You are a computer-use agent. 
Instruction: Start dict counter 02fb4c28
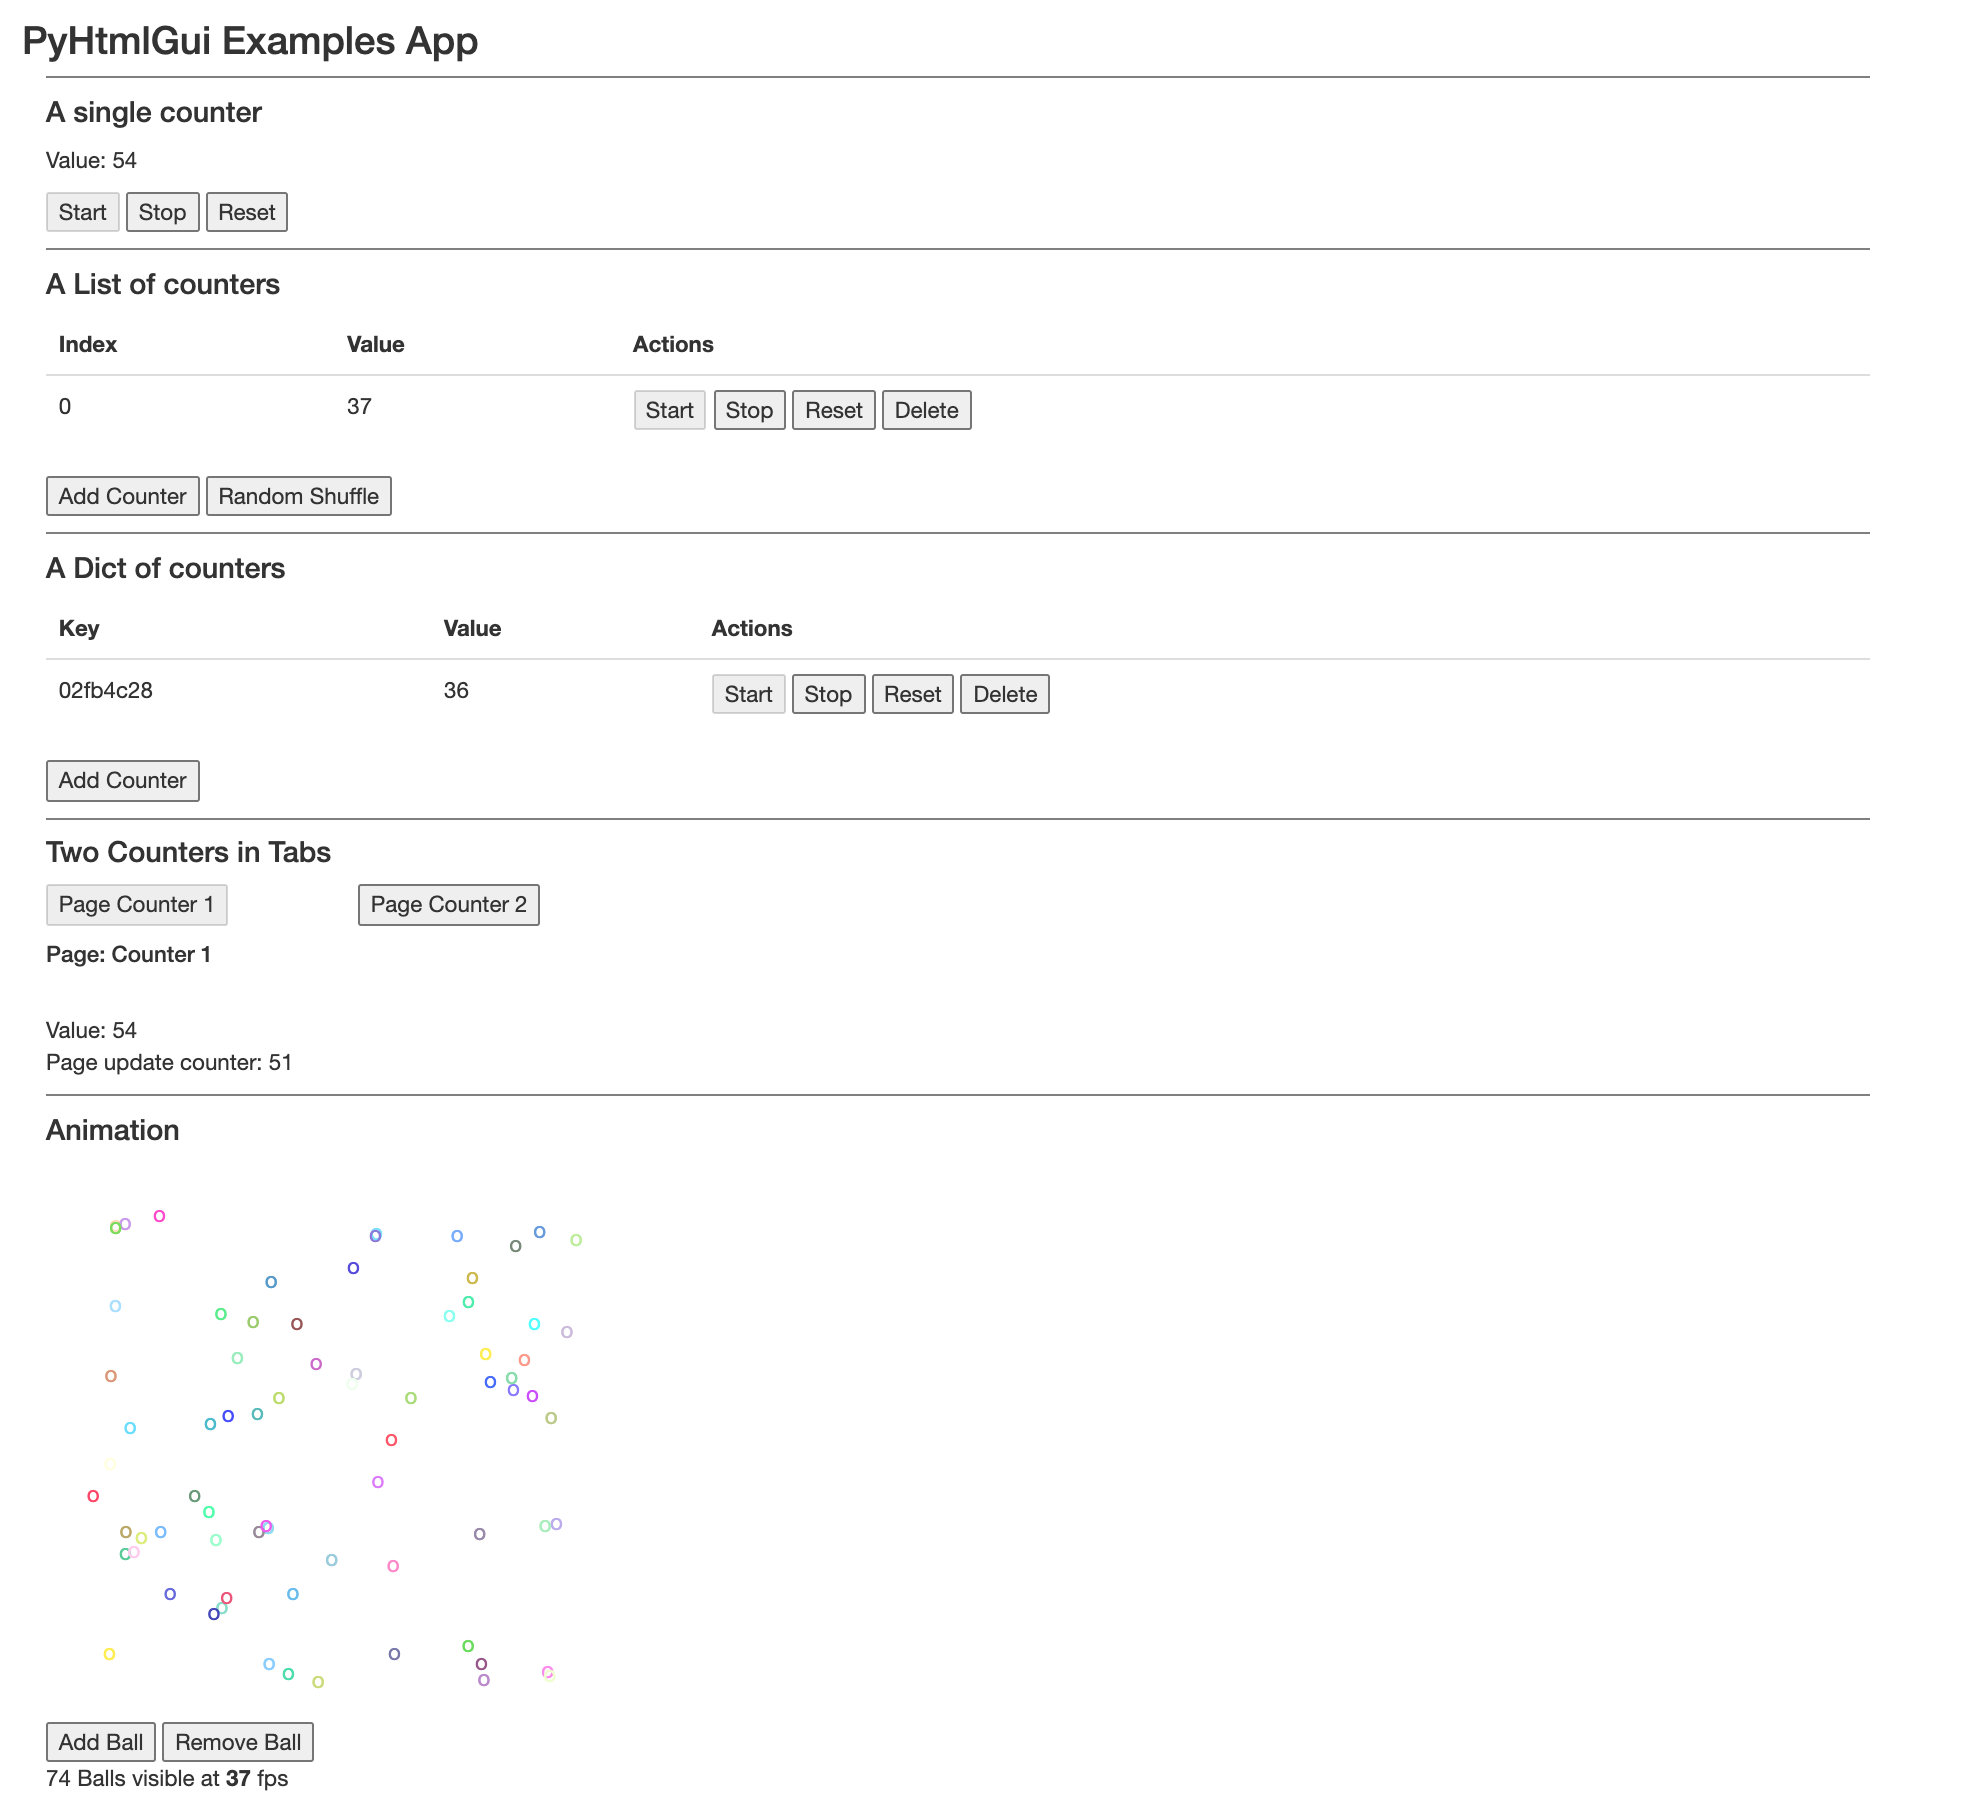point(748,694)
